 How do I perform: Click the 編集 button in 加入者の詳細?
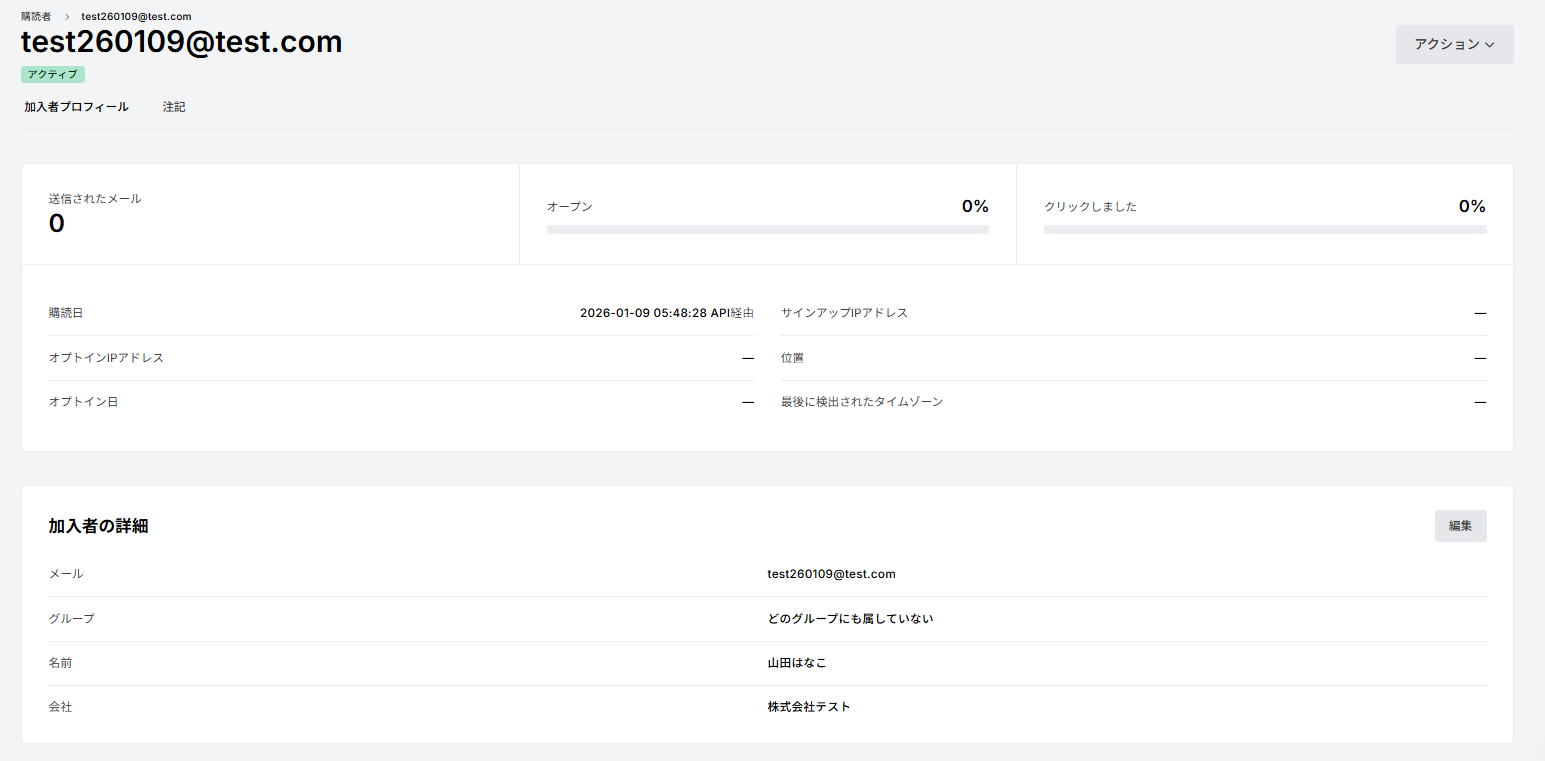pos(1460,526)
